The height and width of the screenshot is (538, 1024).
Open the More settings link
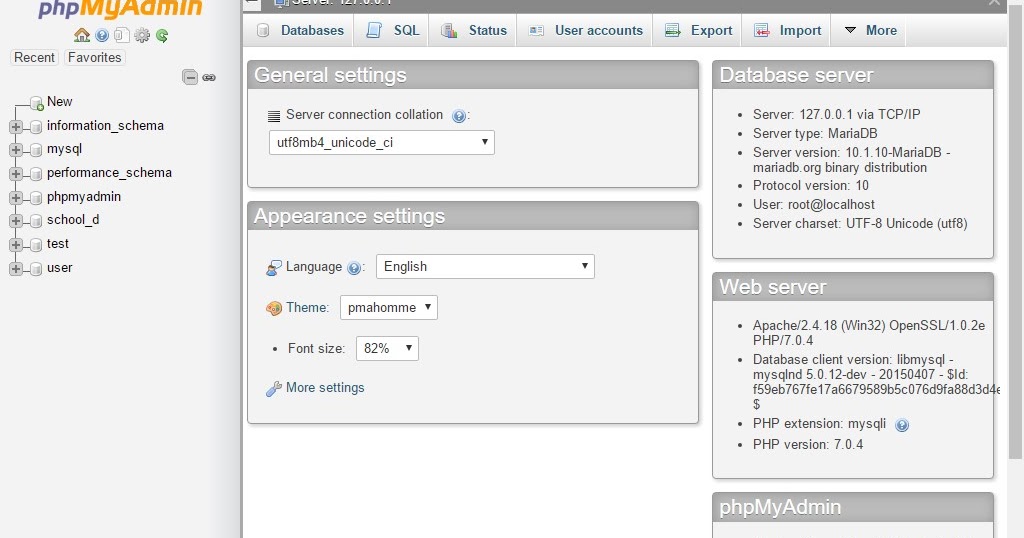pos(325,388)
